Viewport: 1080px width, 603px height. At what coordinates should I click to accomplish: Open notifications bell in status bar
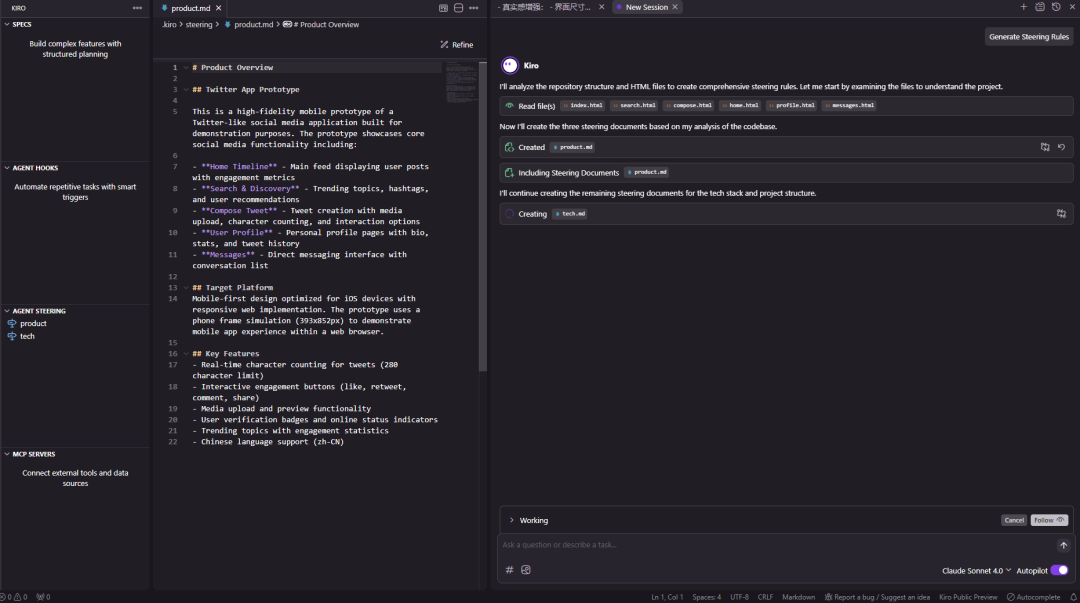pos(1073,597)
